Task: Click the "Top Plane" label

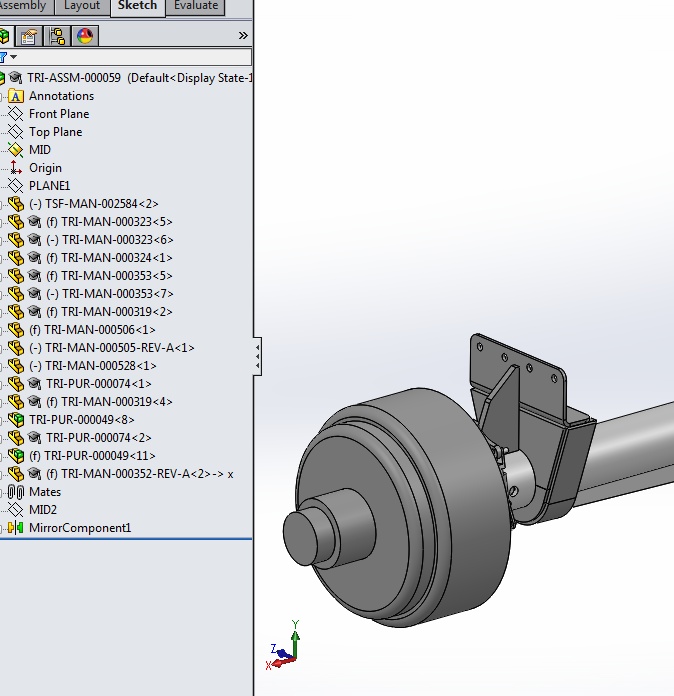Action: [x=56, y=132]
